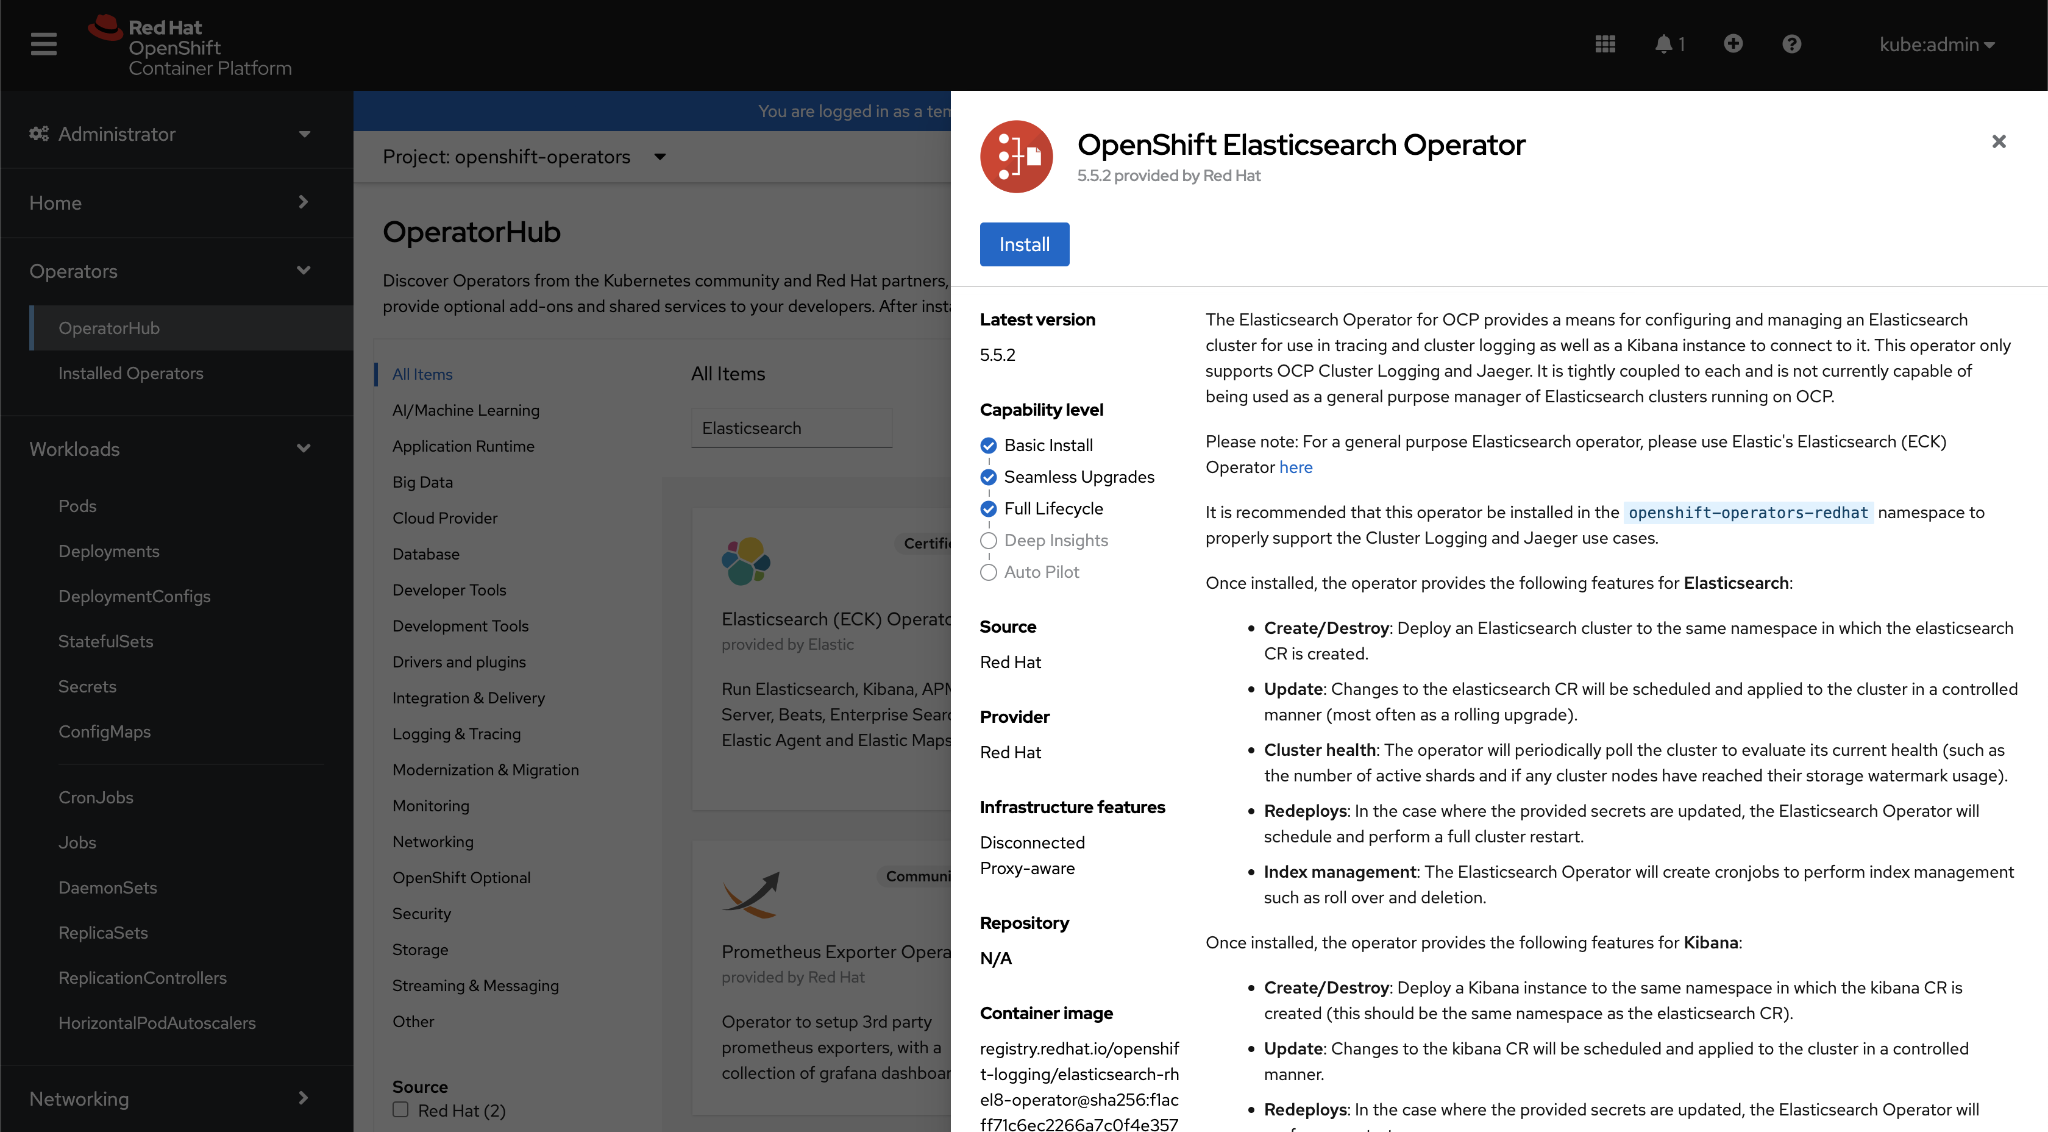Open Jobs in the sidebar
This screenshot has height=1132, width=2048.
point(77,842)
